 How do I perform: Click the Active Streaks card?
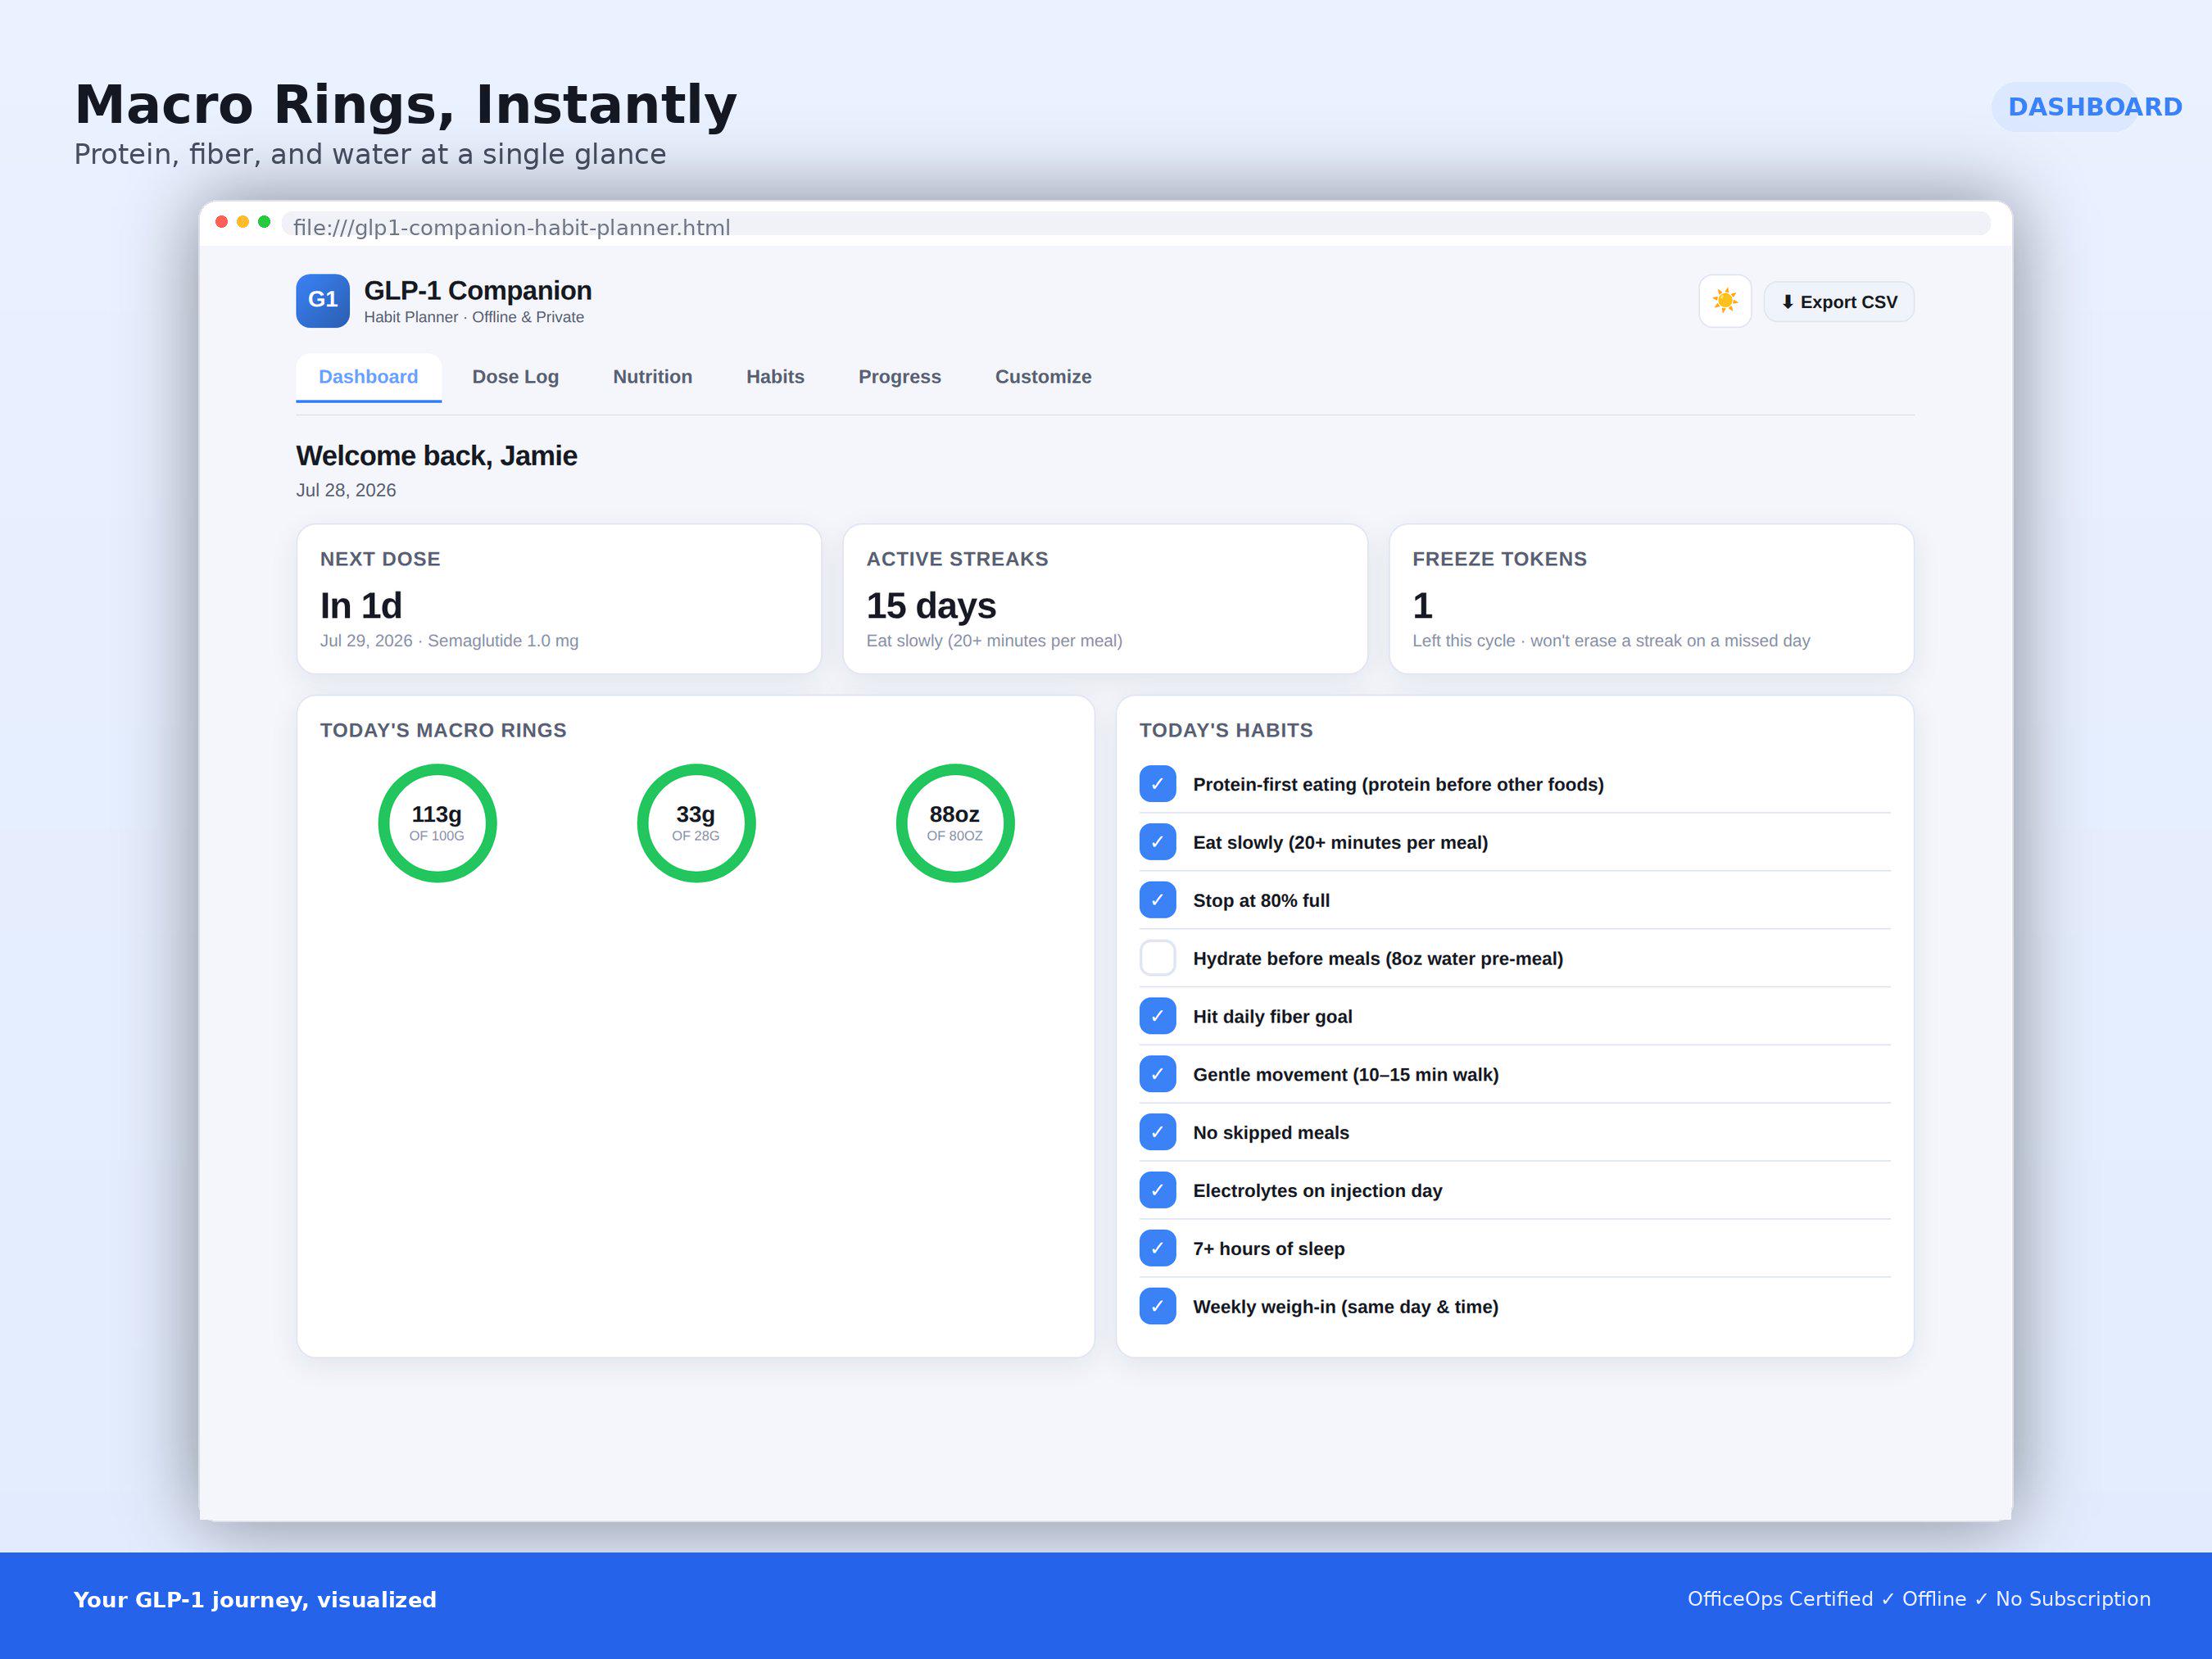click(1105, 599)
